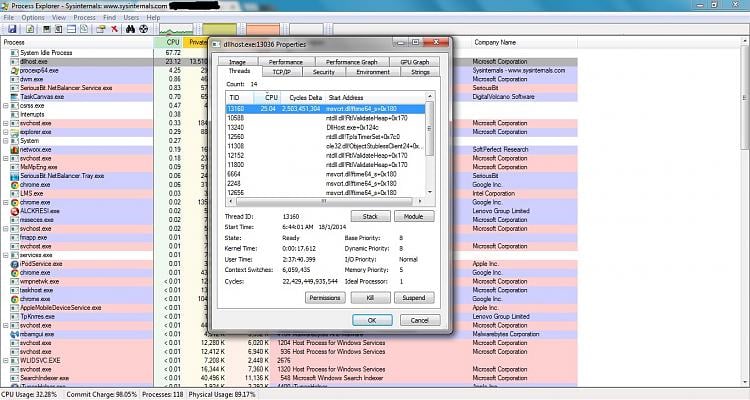Open the Help menu
Image resolution: width=750 pixels, height=400 pixels.
(x=153, y=17)
